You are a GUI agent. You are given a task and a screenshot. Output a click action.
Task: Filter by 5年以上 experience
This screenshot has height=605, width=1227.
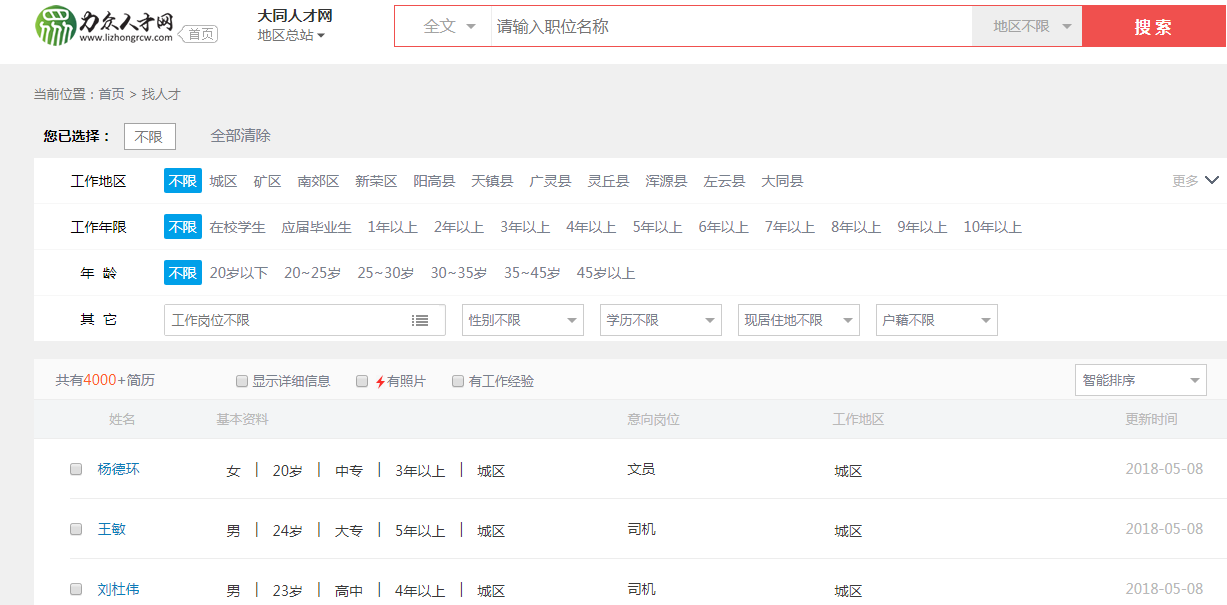click(x=657, y=227)
